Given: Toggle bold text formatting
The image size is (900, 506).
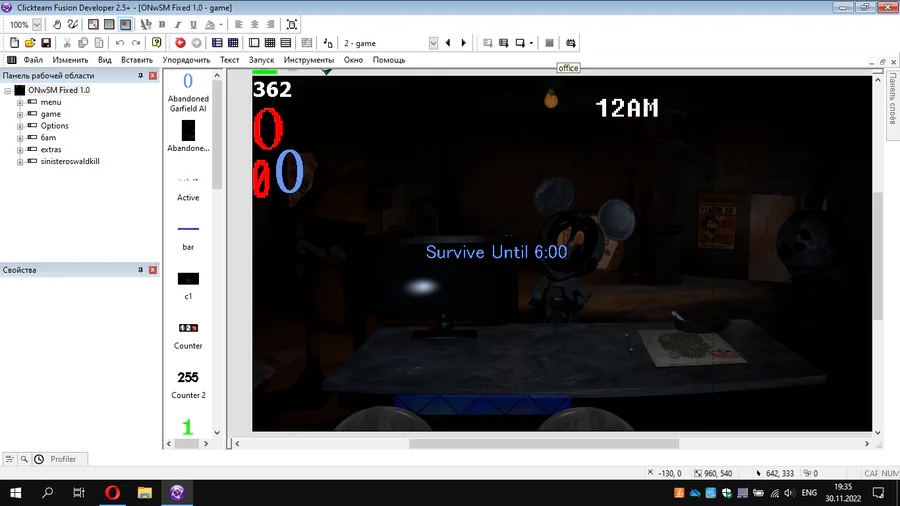Looking at the screenshot, I should (x=162, y=25).
